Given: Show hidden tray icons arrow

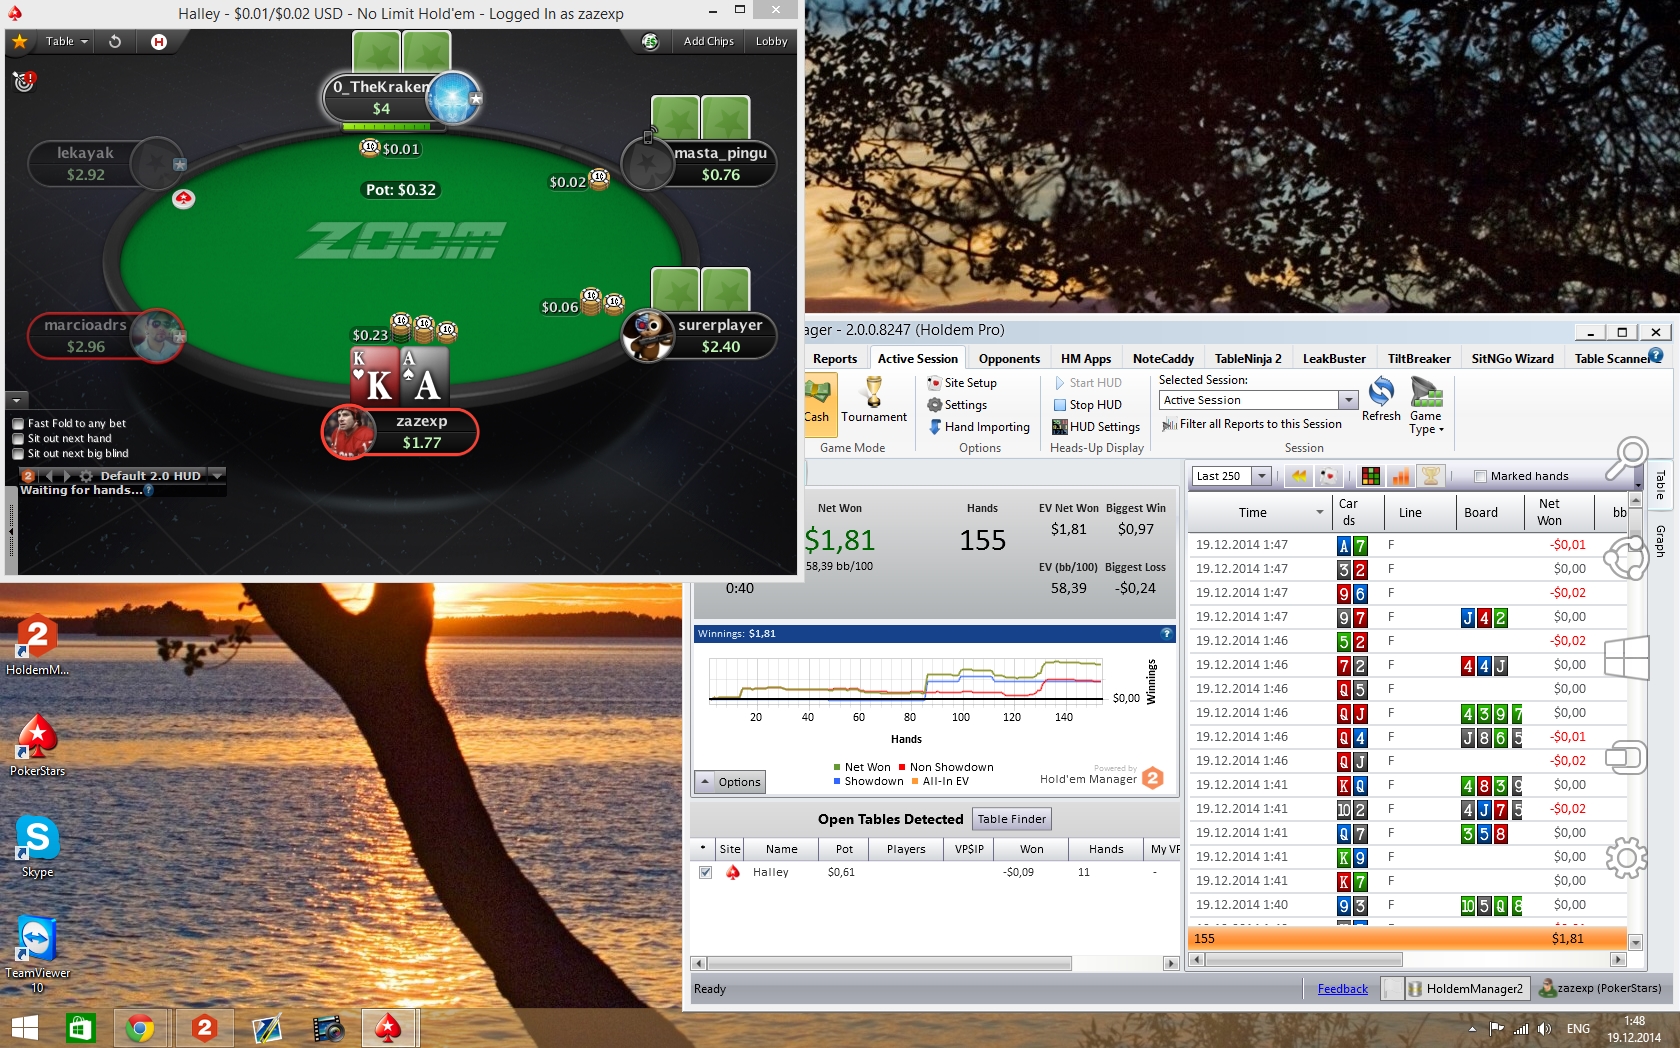Looking at the screenshot, I should tap(1472, 1029).
